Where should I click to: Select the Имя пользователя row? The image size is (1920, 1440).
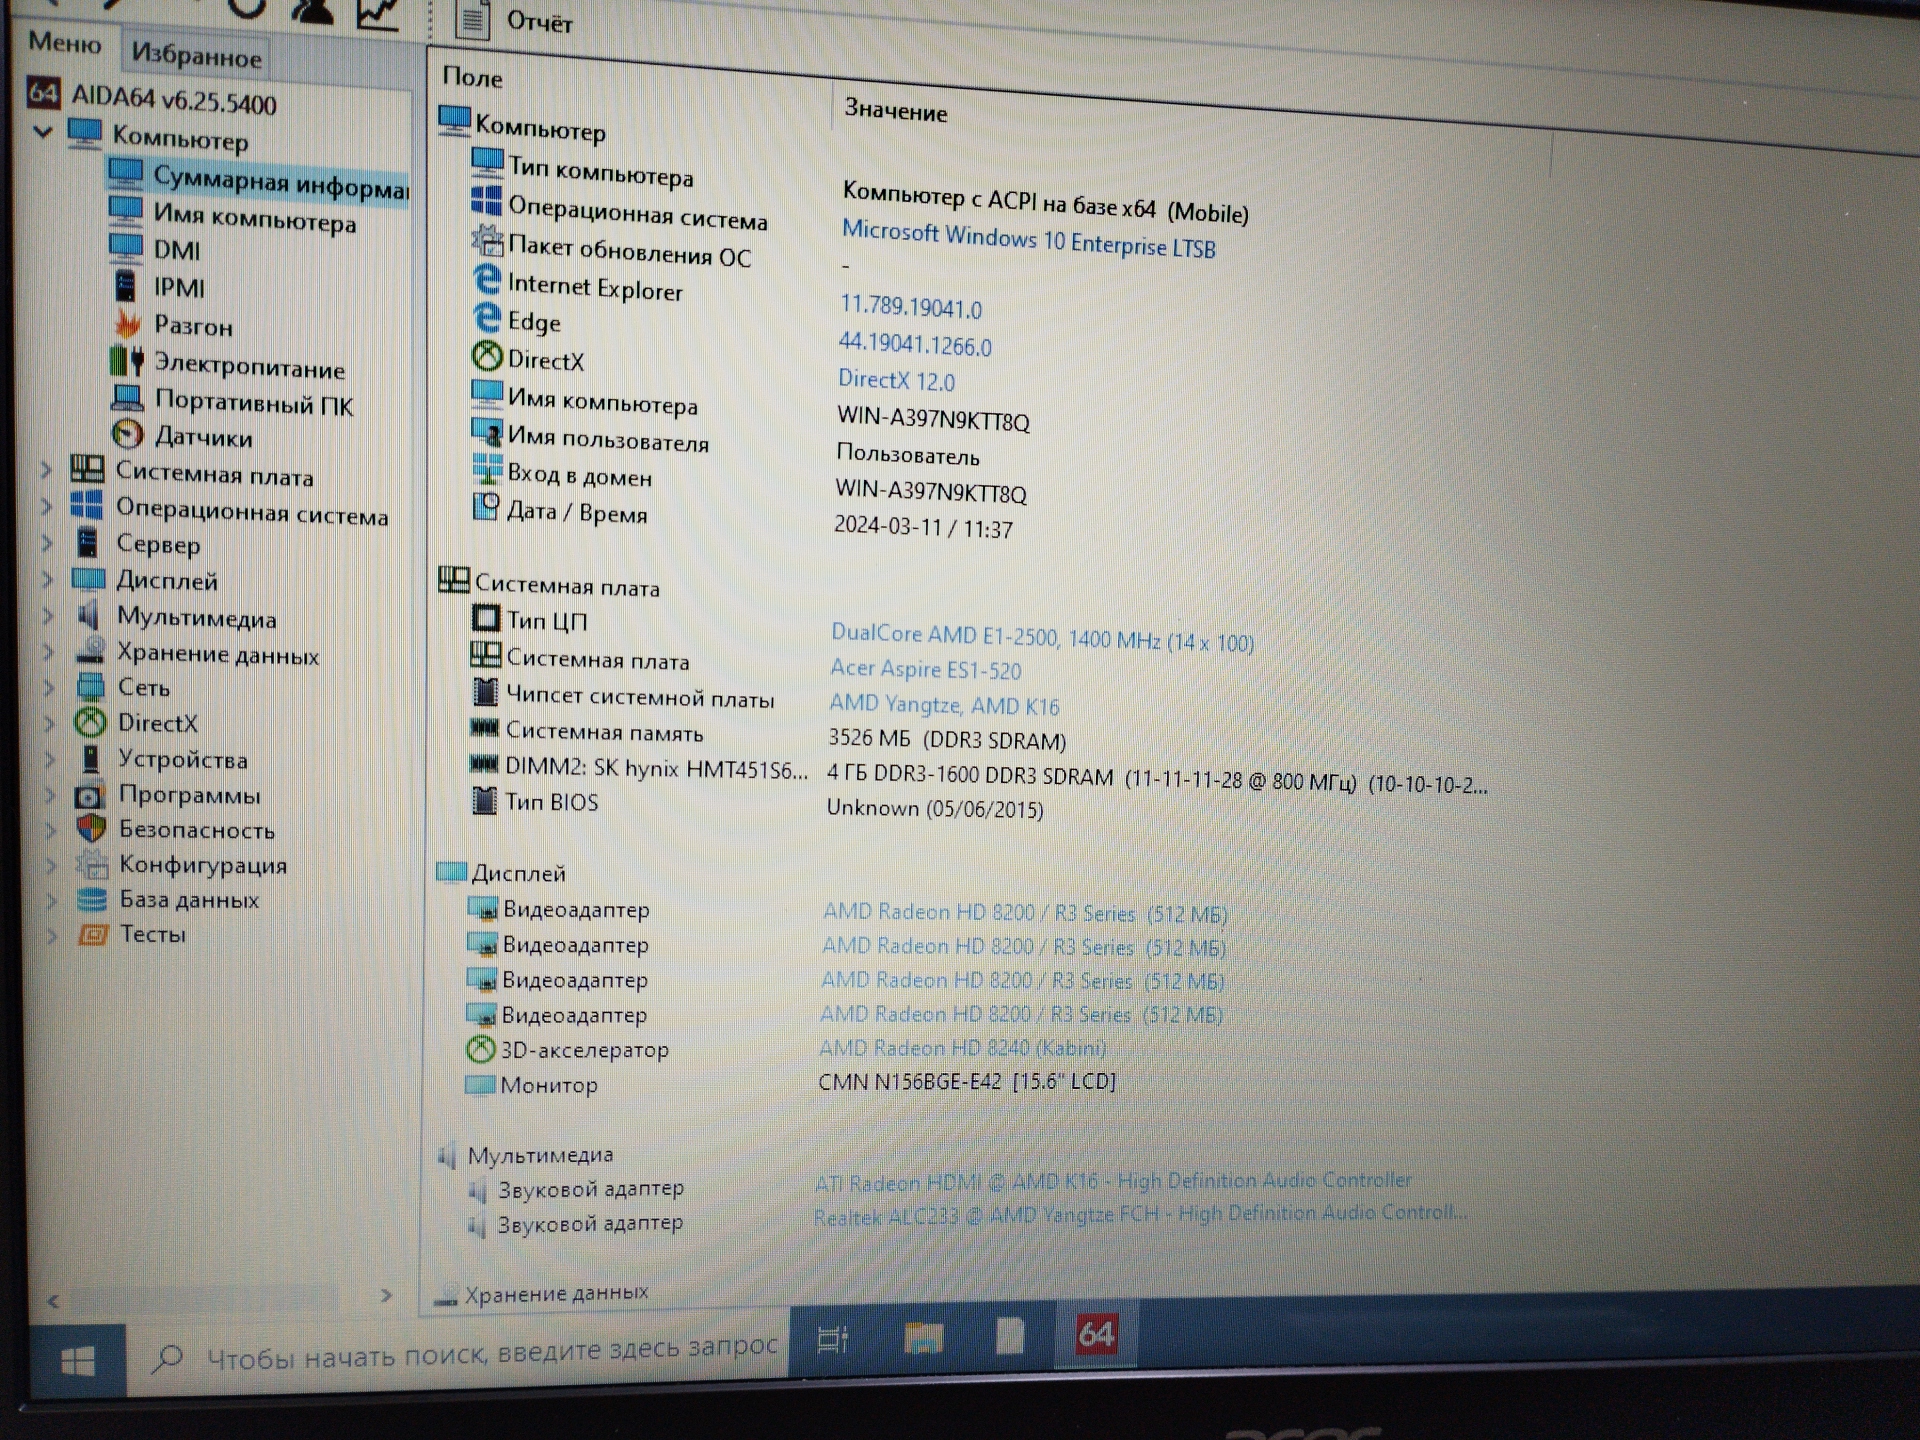click(x=607, y=439)
